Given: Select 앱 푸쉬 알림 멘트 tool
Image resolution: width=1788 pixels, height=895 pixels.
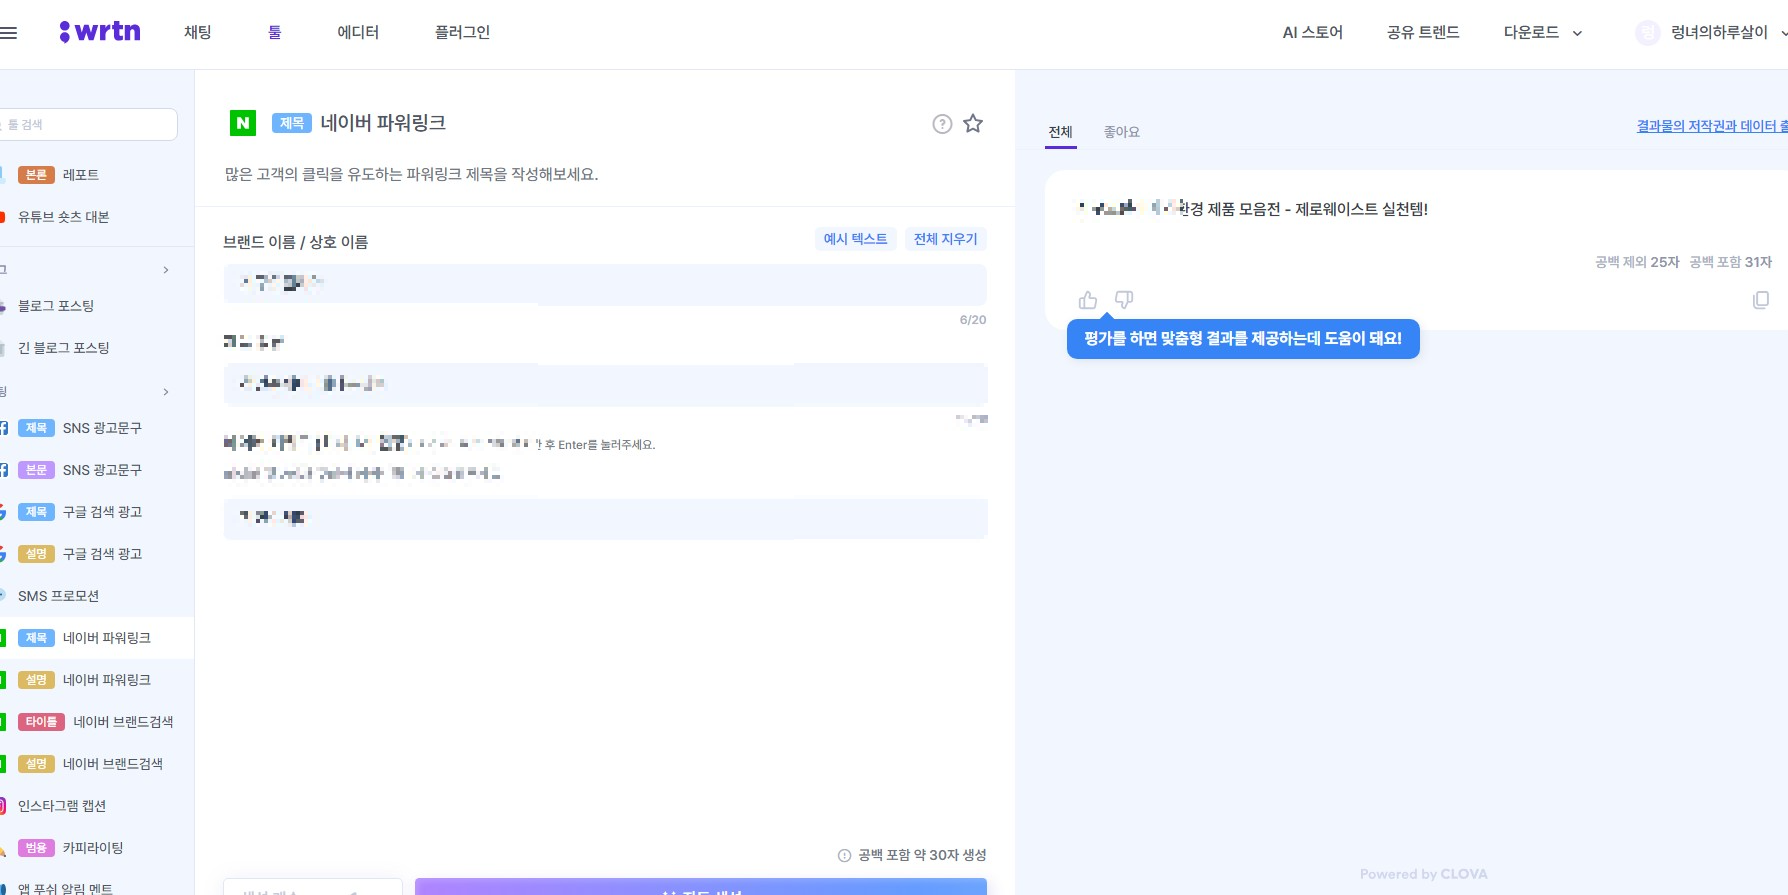Looking at the screenshot, I should (97, 888).
